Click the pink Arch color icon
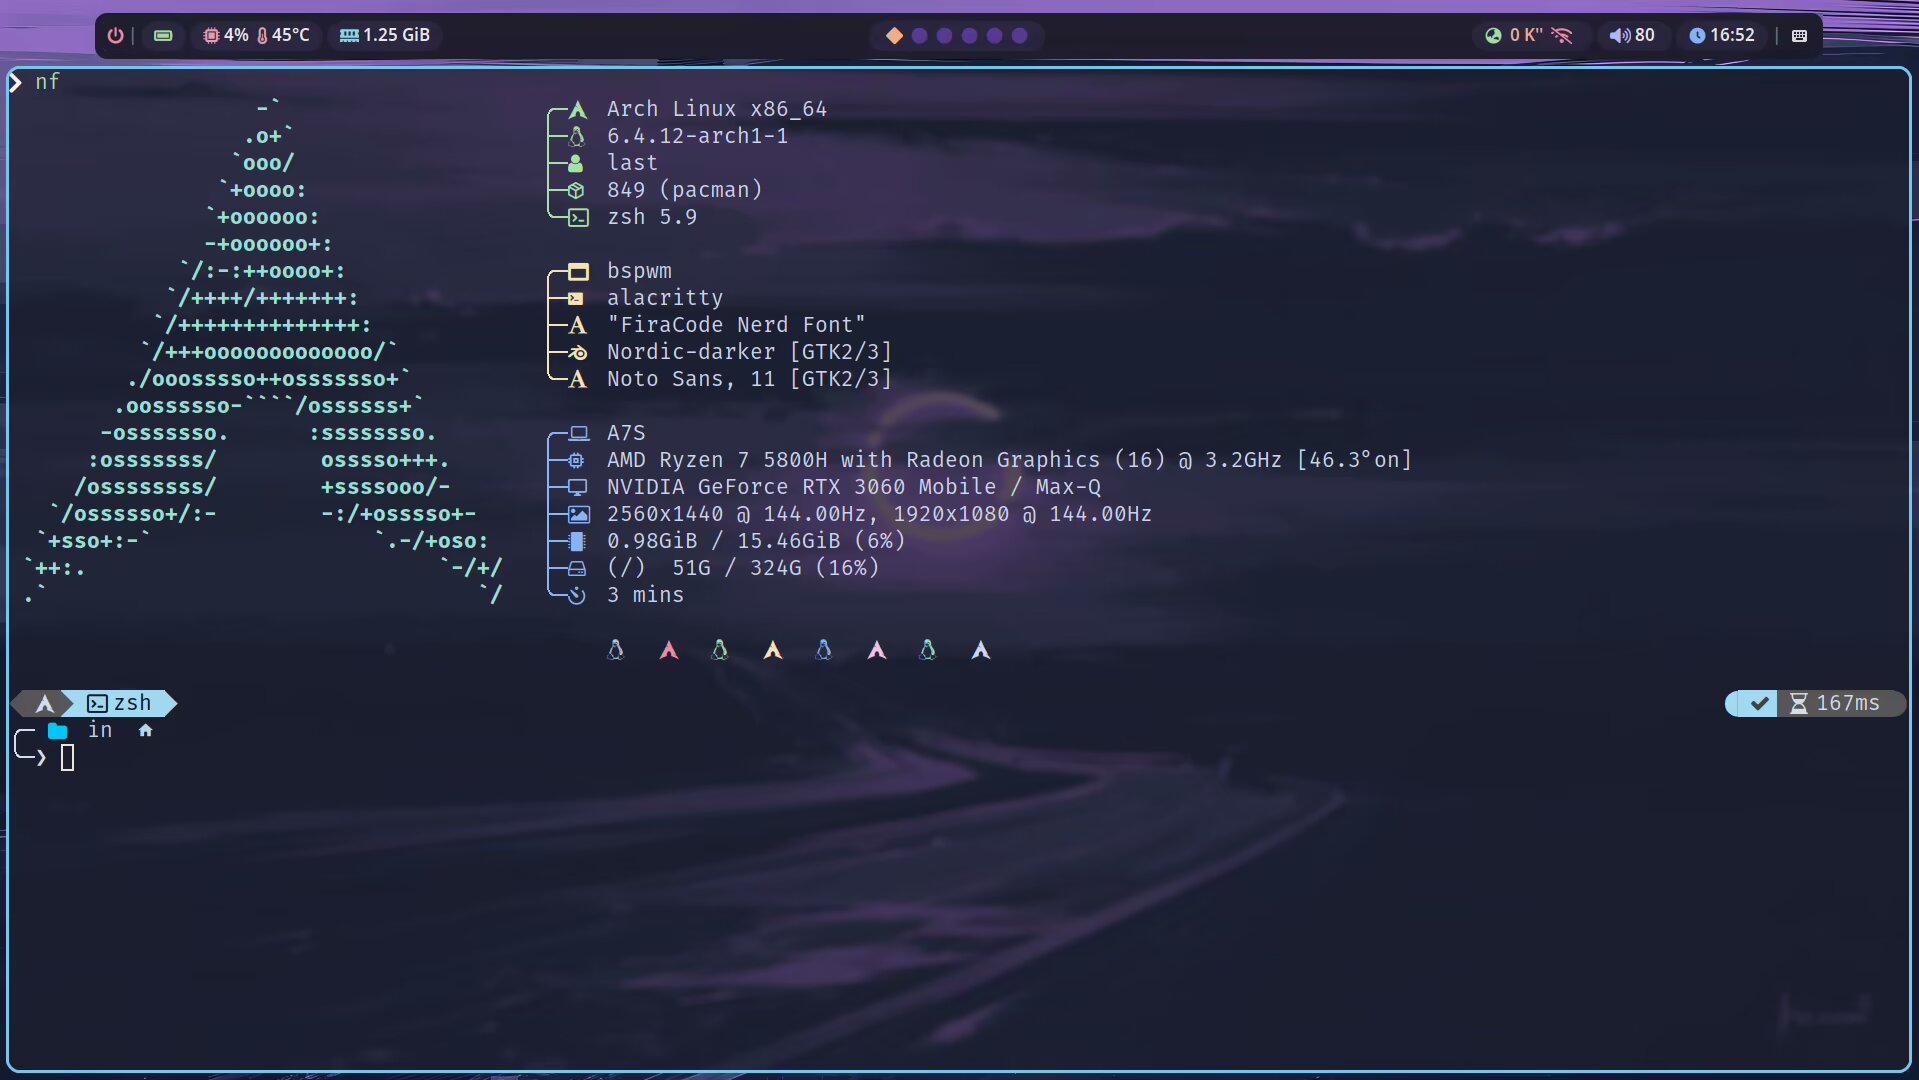The width and height of the screenshot is (1919, 1080). click(x=877, y=650)
